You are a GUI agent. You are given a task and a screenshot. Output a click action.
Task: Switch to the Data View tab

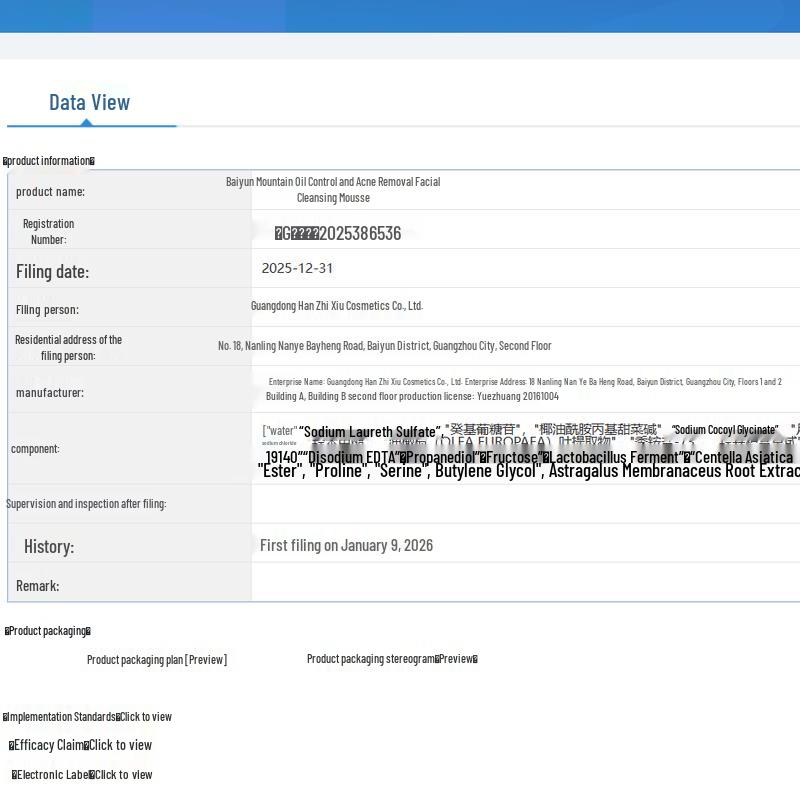click(90, 103)
